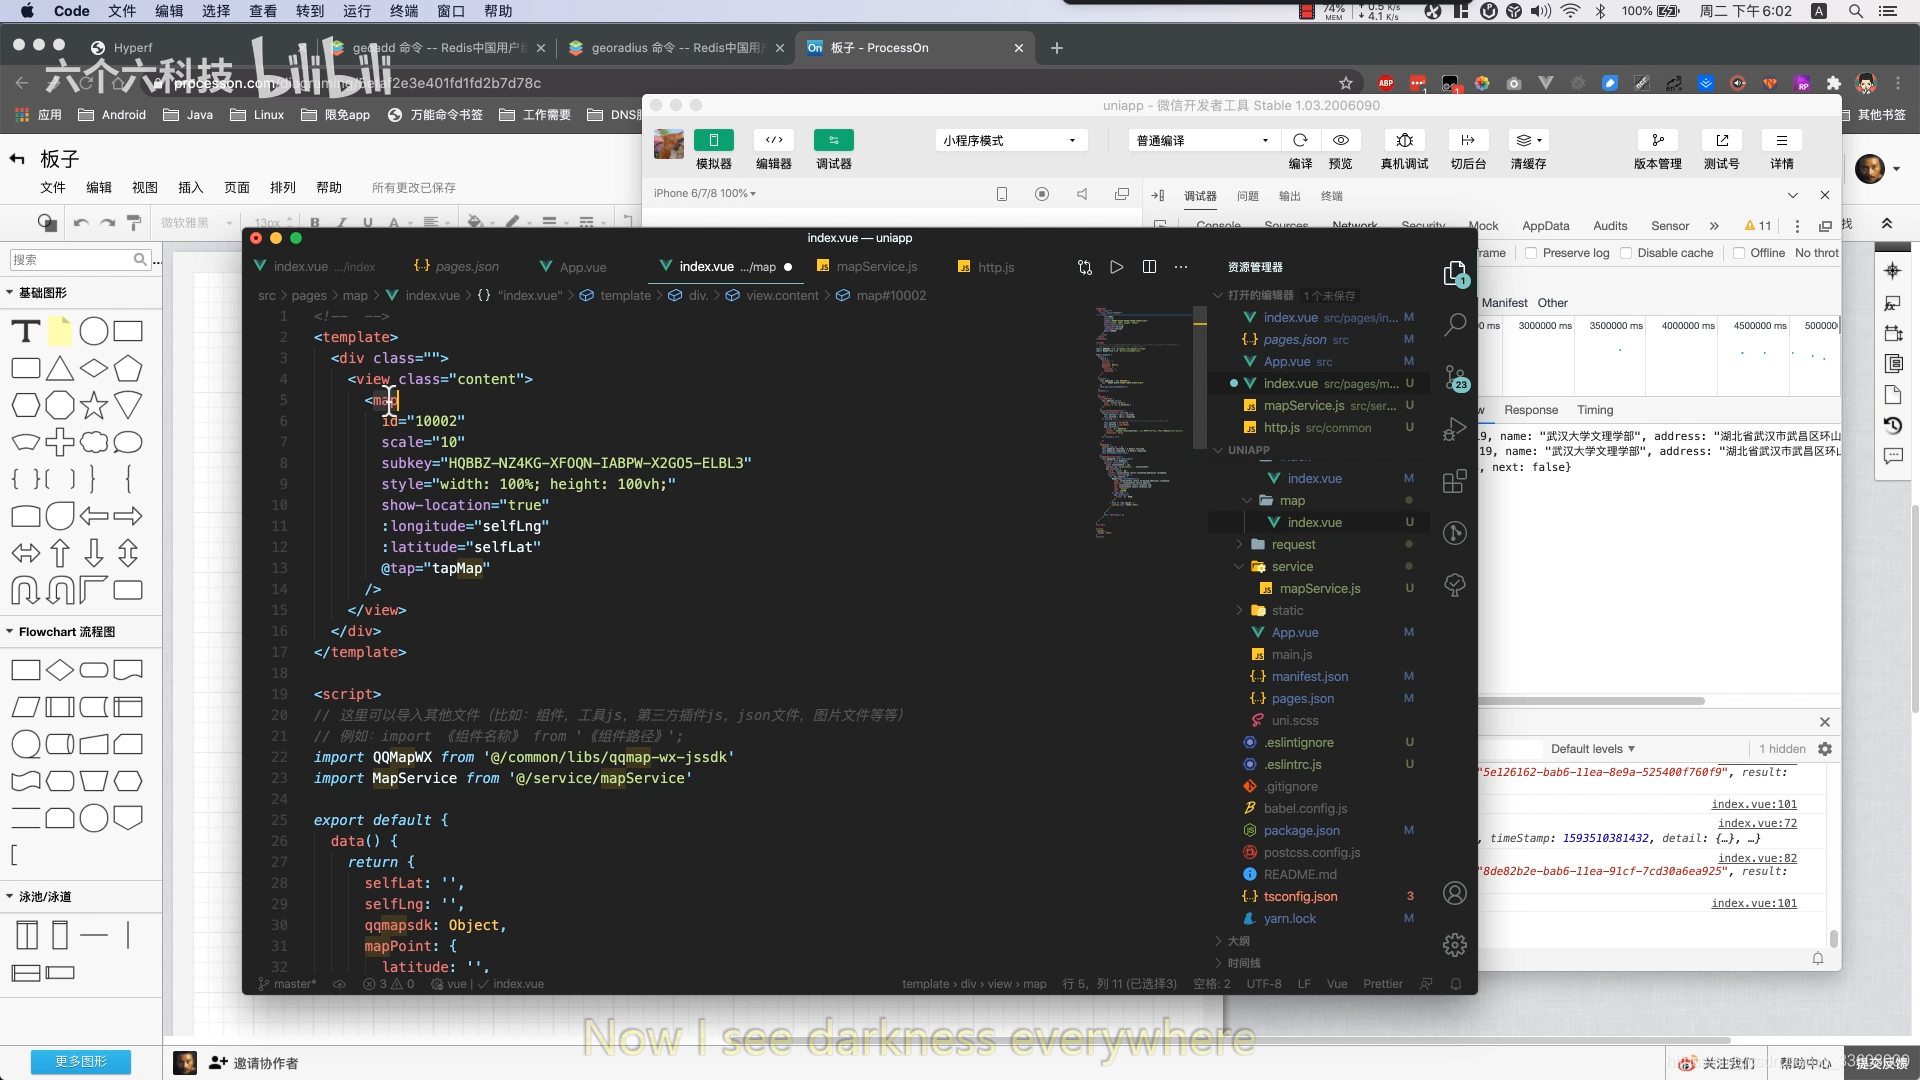1920x1080 pixels.
Task: Click Run play icon in editor toolbar
Action: coord(1117,267)
